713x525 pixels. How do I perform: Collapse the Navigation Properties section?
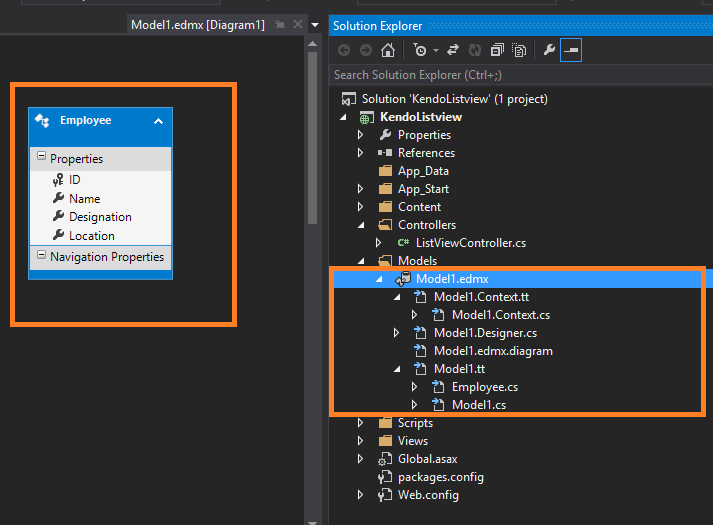click(x=41, y=256)
